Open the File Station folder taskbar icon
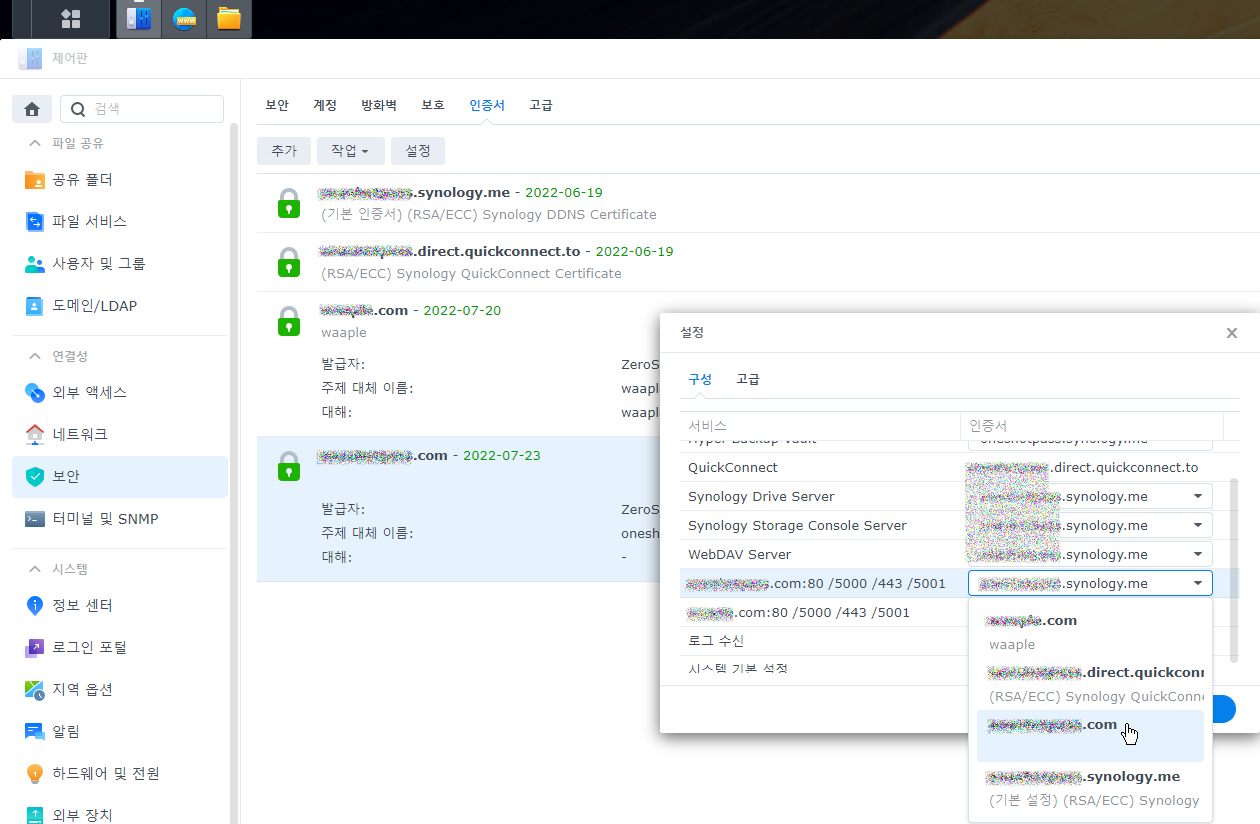 pos(229,18)
